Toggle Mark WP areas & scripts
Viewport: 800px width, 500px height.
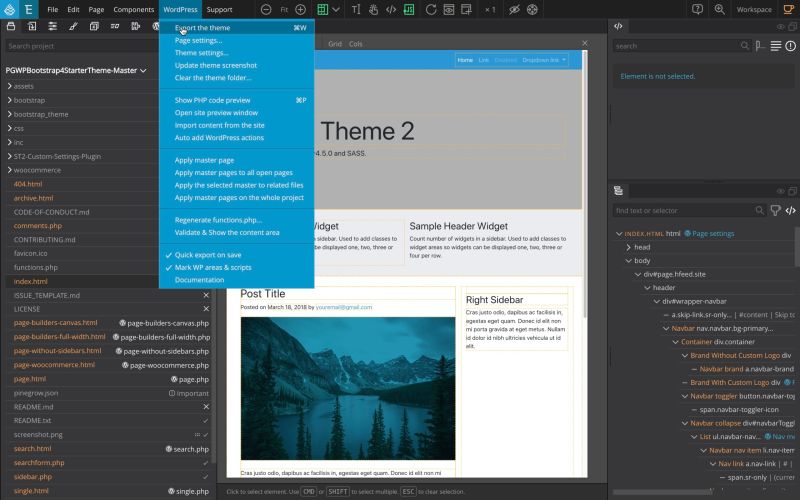pyautogui.click(x=212, y=267)
